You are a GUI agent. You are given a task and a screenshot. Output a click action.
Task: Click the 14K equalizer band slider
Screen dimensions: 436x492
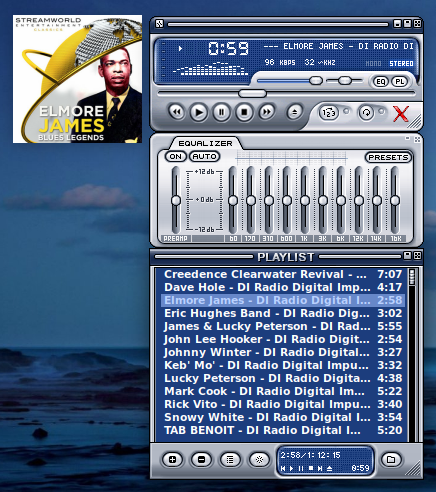pyautogui.click(x=377, y=200)
